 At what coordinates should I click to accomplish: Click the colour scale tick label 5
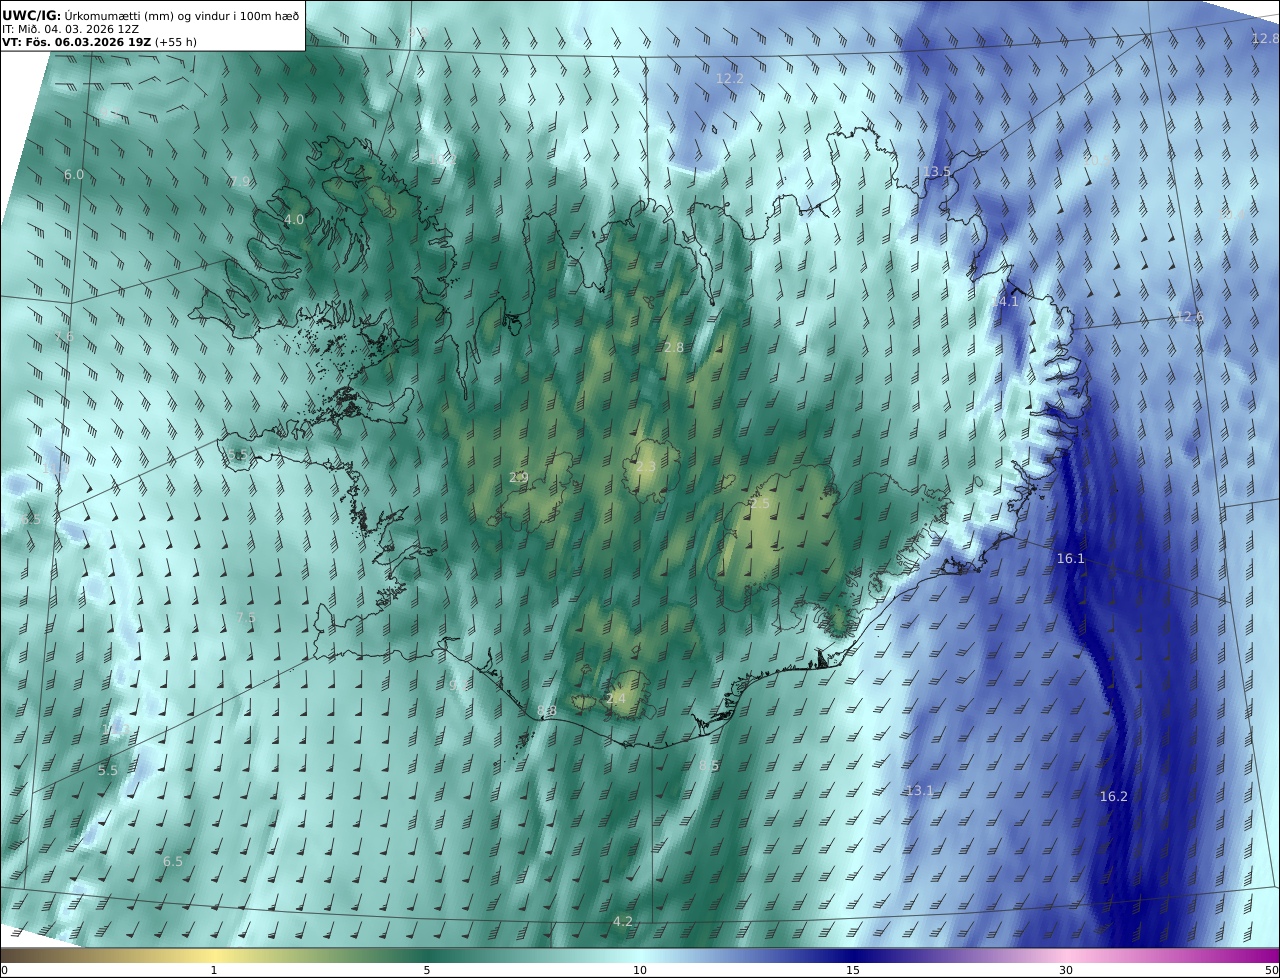pyautogui.click(x=427, y=970)
